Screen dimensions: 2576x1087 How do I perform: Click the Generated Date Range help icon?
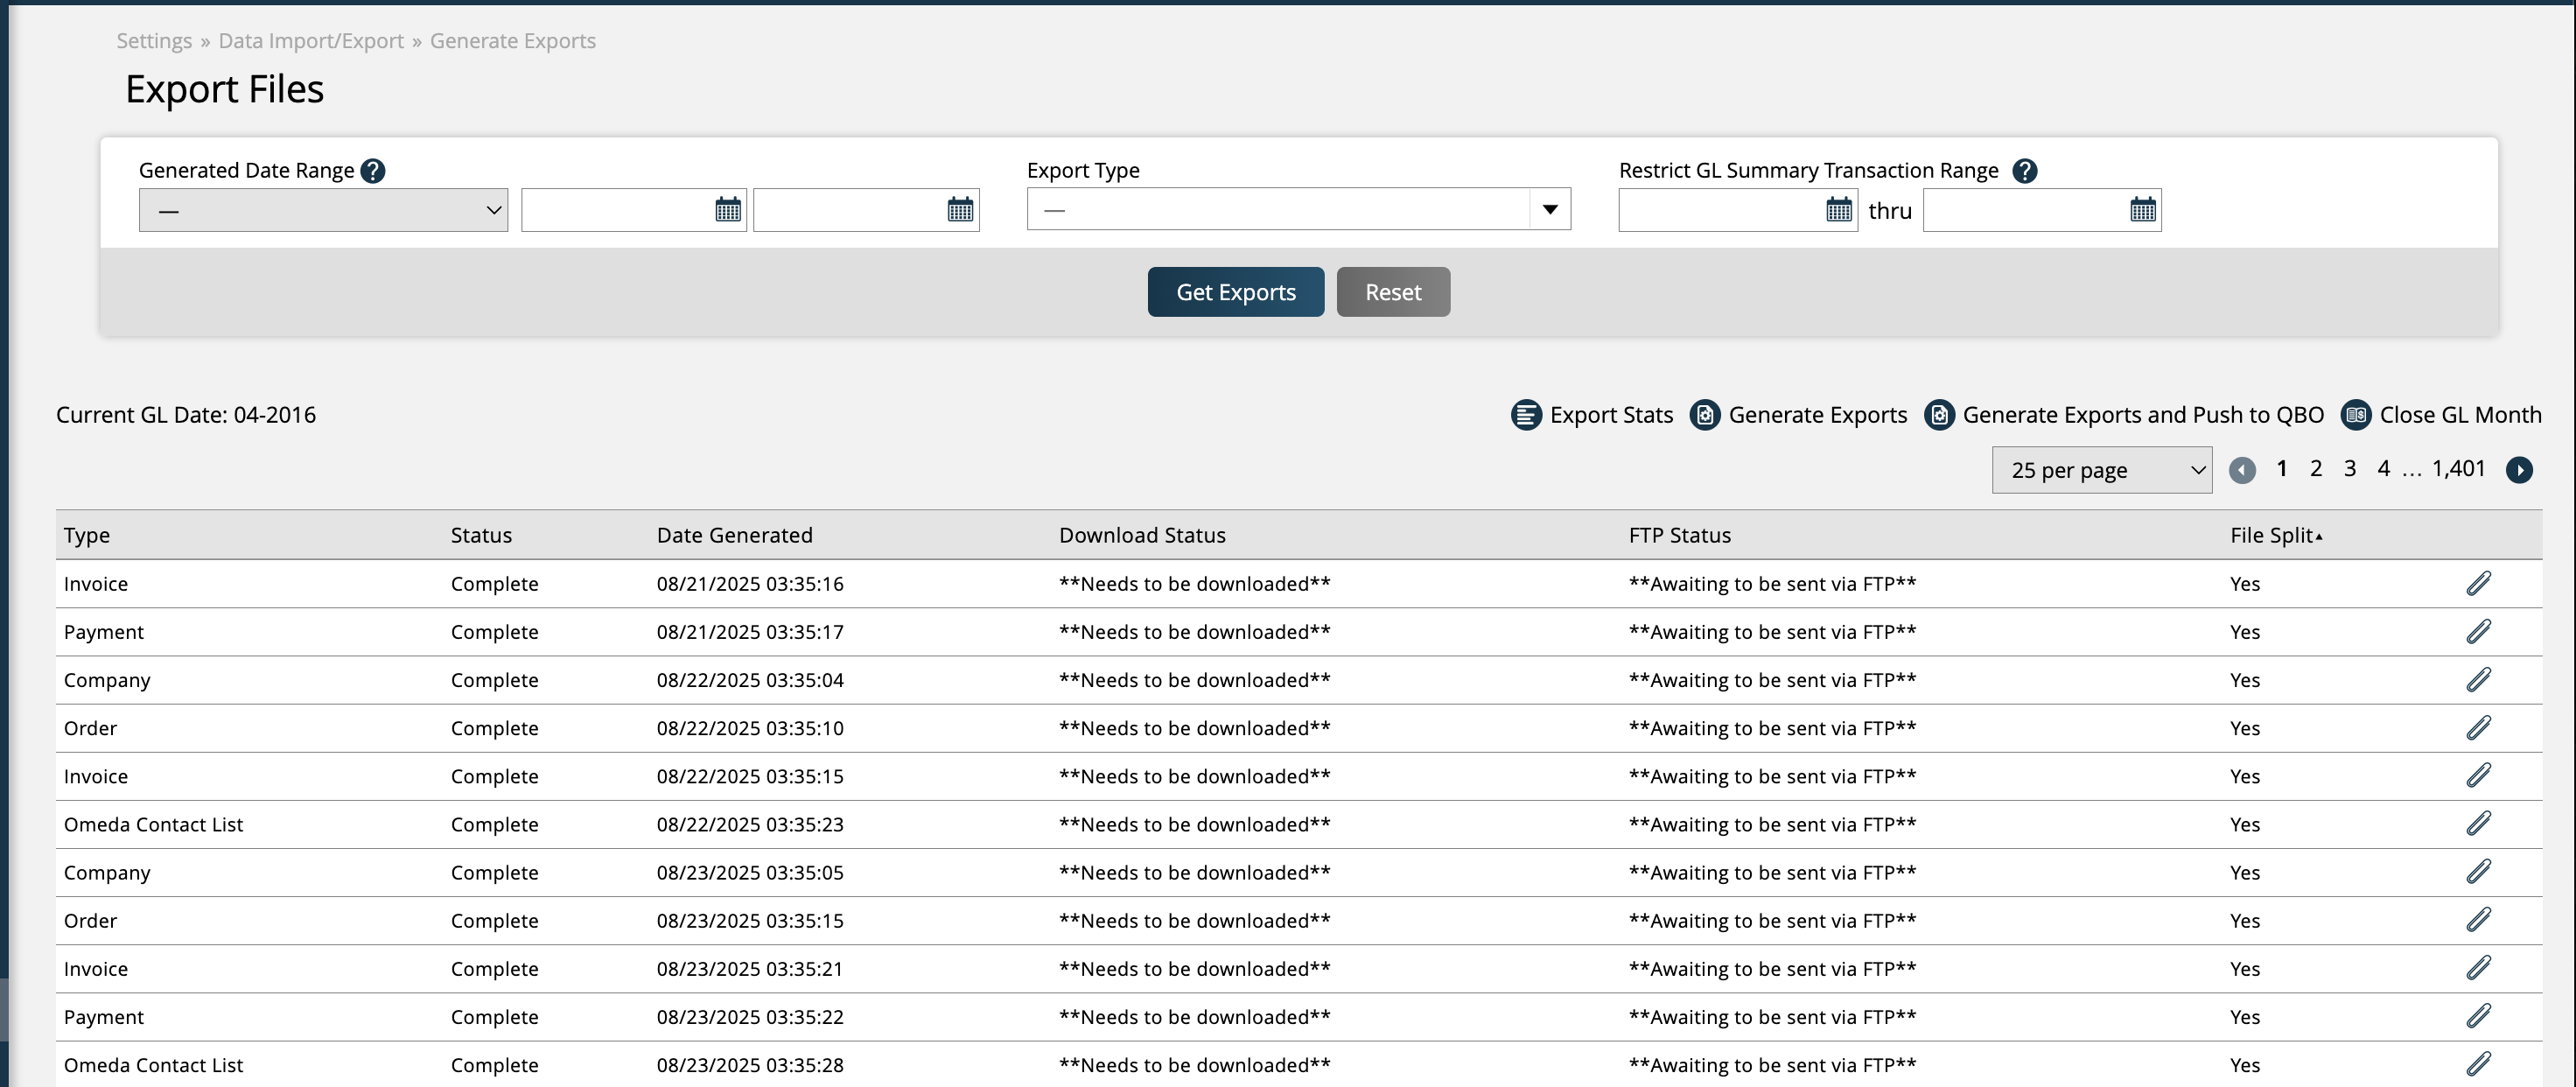(372, 171)
